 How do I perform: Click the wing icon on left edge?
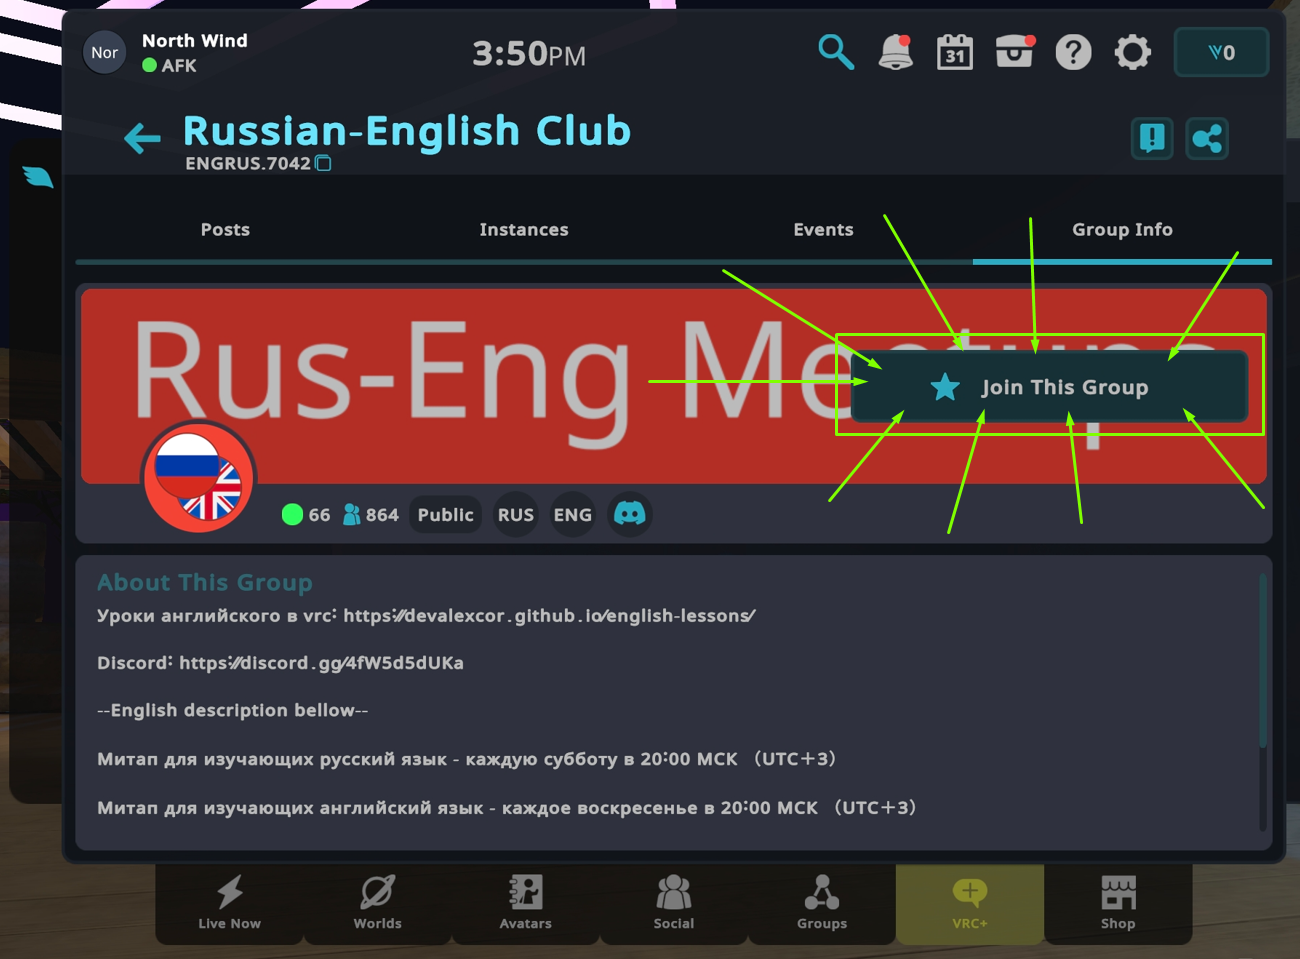point(38,177)
